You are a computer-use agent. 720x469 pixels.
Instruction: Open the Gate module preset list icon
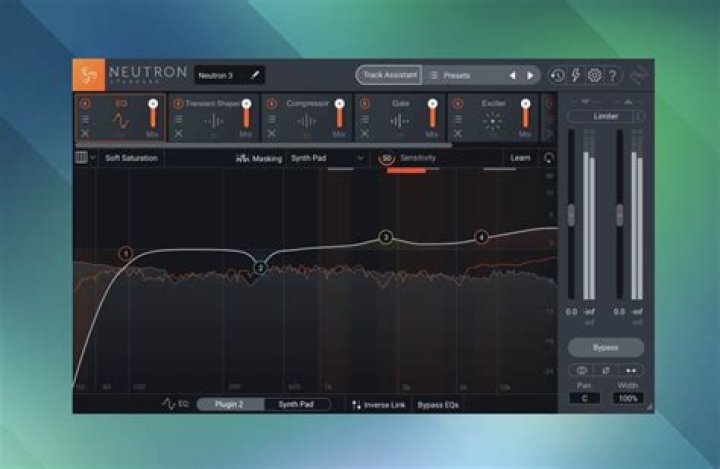point(365,119)
